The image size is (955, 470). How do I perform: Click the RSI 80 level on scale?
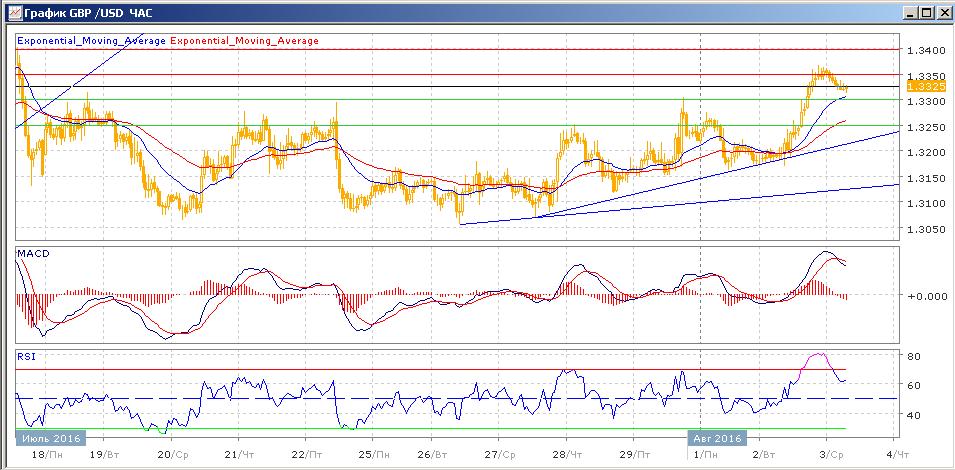click(913, 356)
